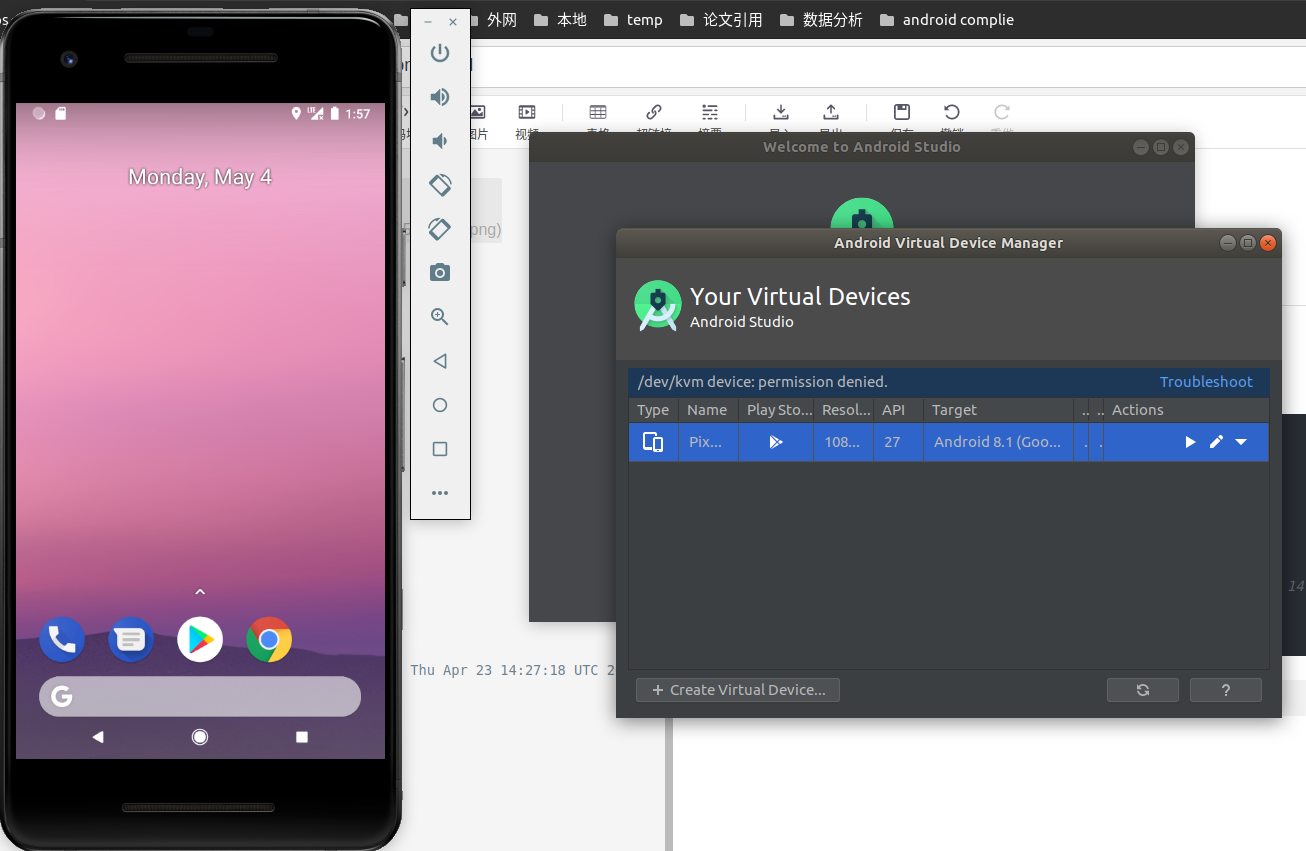This screenshot has height=851, width=1306.
Task: Open the 数据分析 bookmark folder
Action: (x=821, y=20)
